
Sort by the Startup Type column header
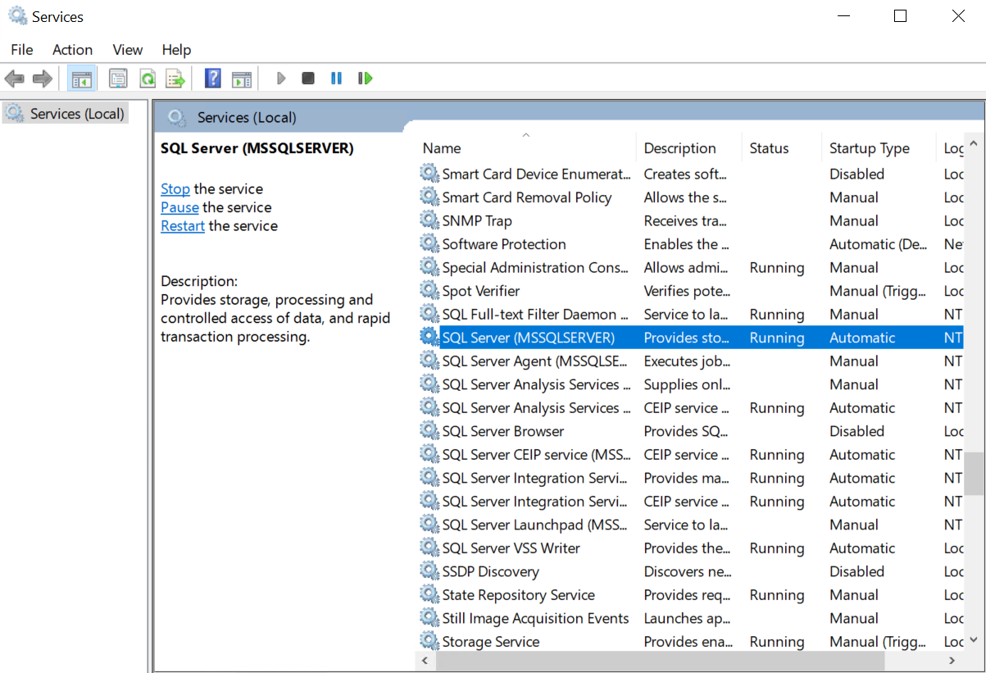tap(879, 149)
